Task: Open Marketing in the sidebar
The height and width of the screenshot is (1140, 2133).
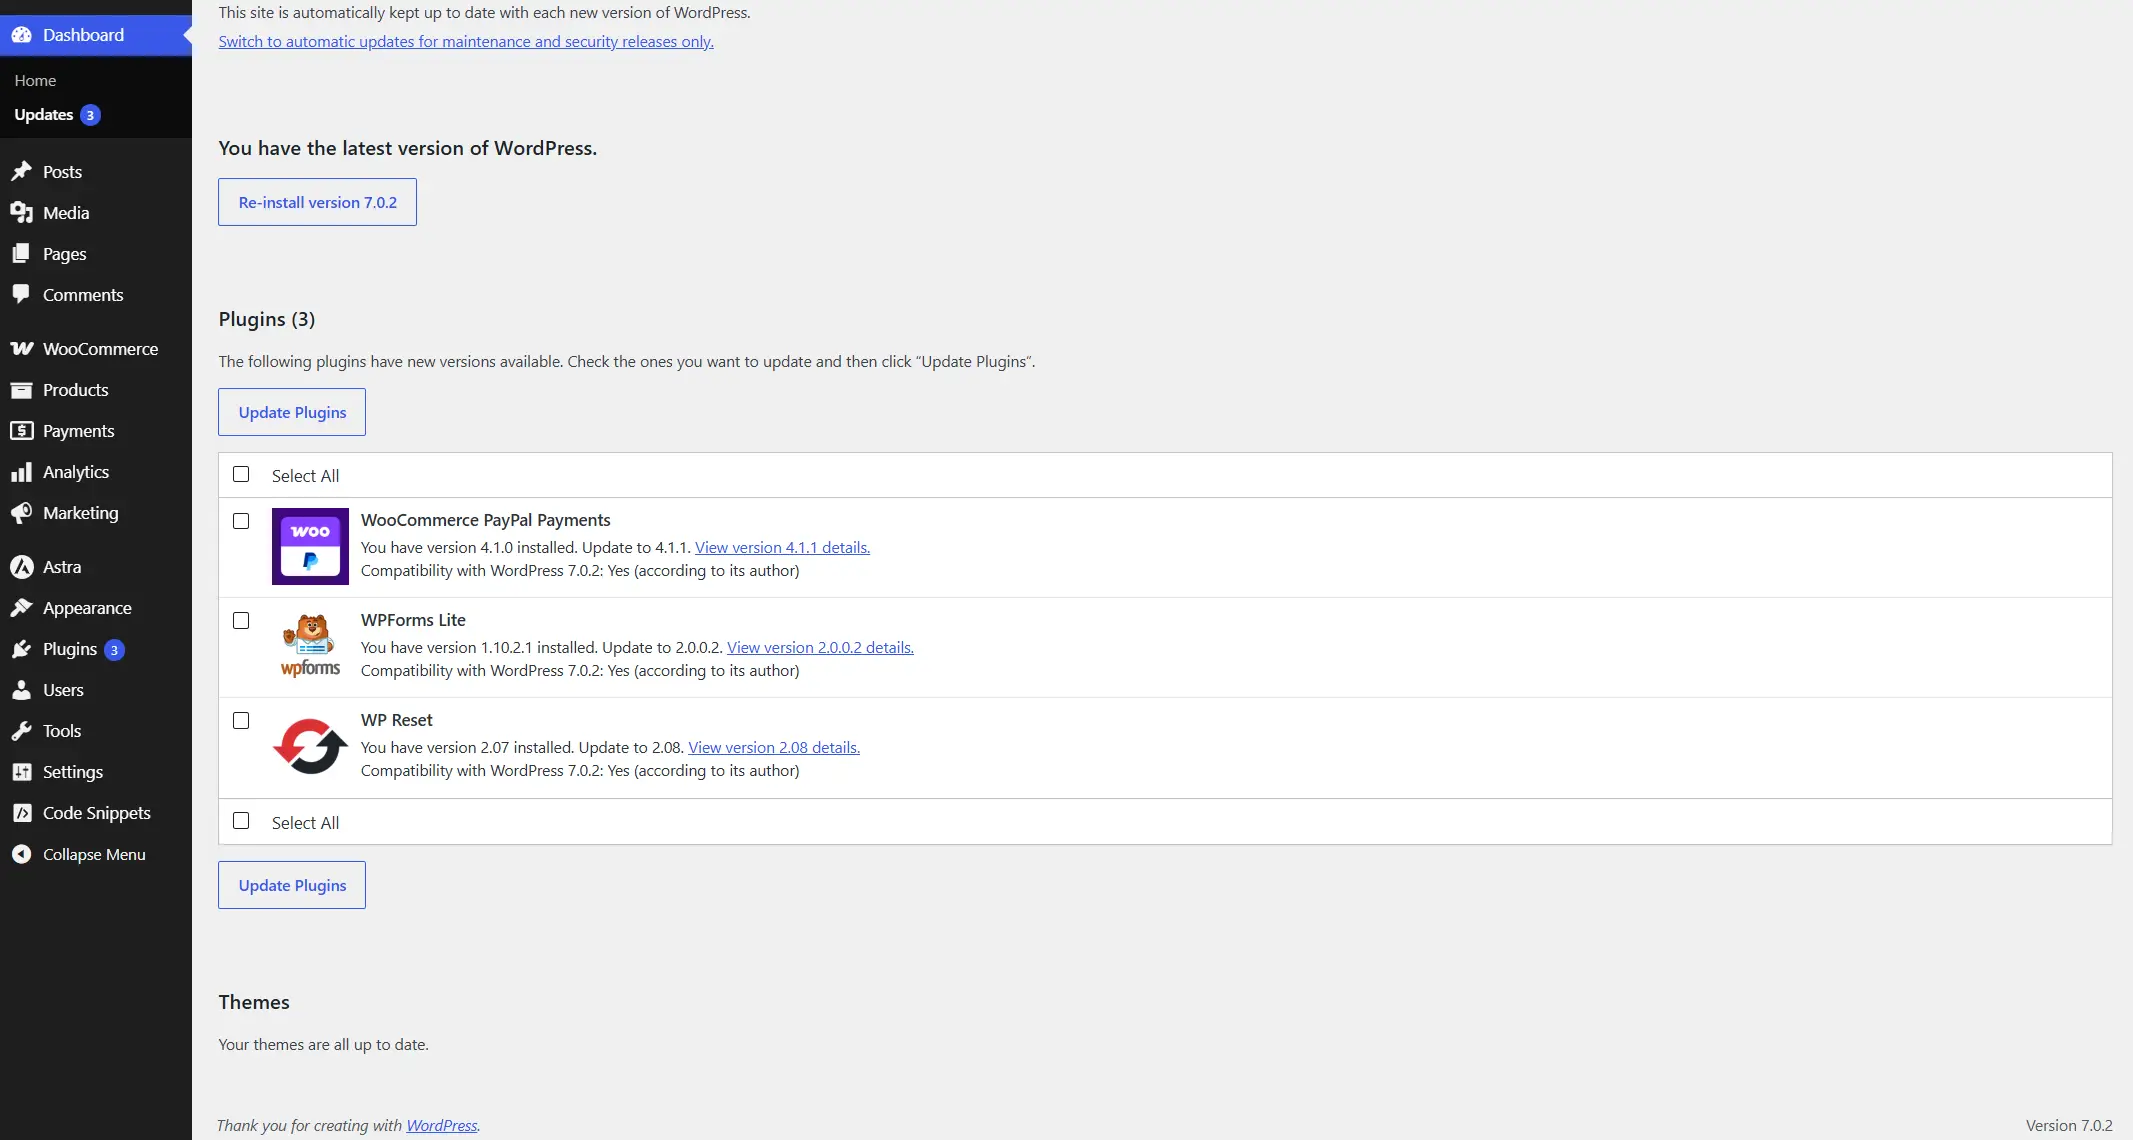Action: (80, 513)
